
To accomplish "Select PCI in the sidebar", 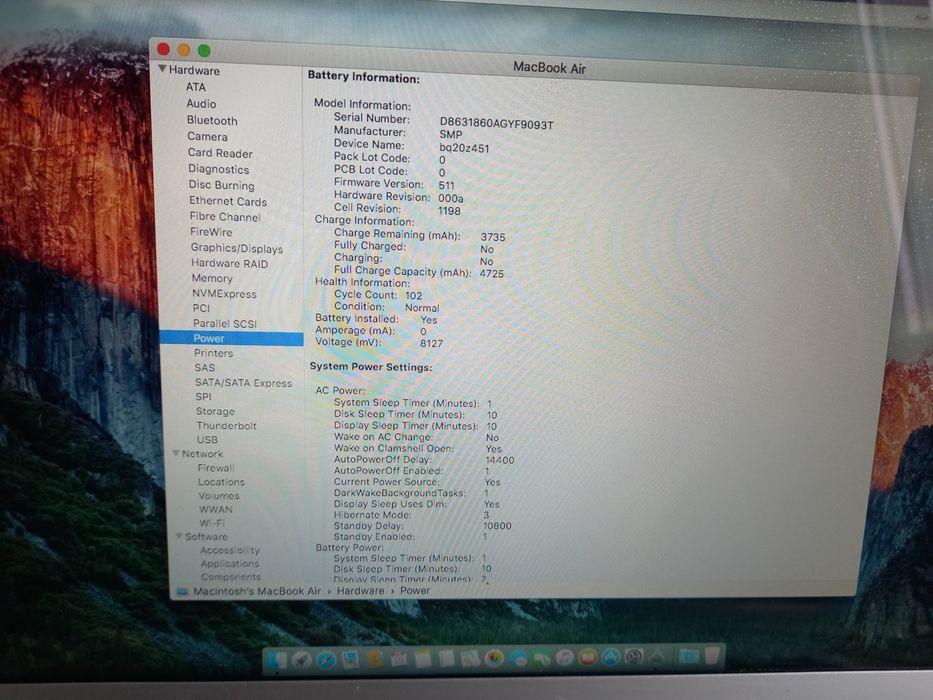I will coord(201,308).
